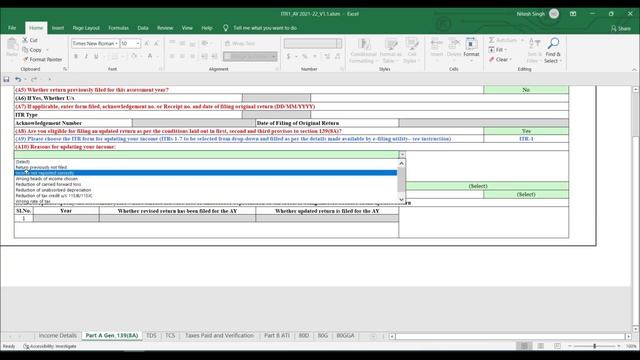The height and width of the screenshot is (360, 640).
Task: Click the Delete cells icon
Action: [454, 47]
